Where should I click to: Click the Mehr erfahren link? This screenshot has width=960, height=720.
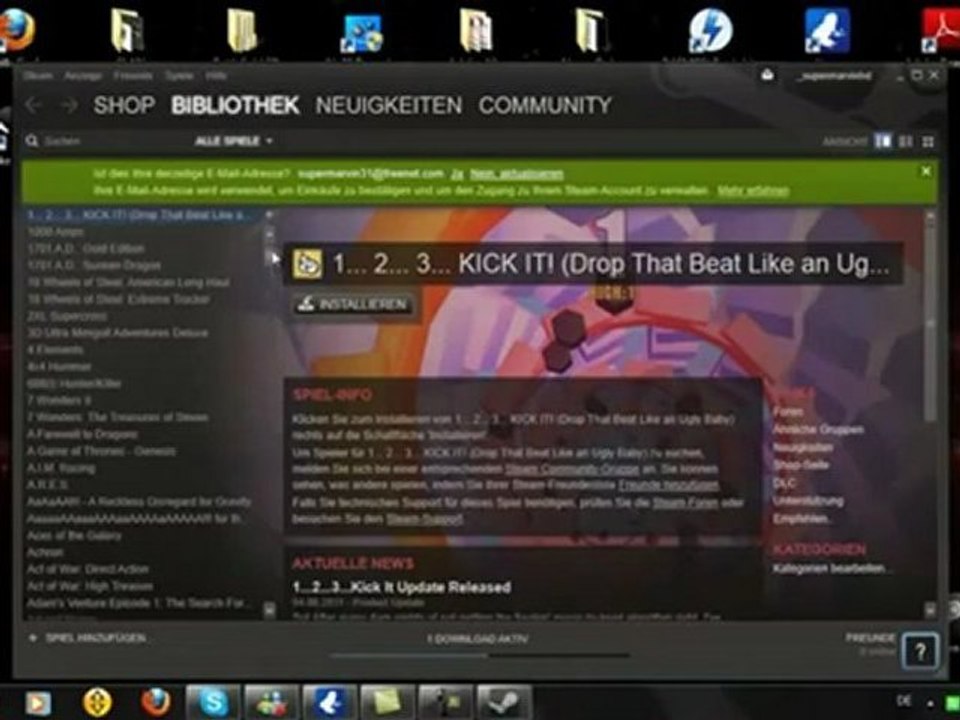(753, 190)
